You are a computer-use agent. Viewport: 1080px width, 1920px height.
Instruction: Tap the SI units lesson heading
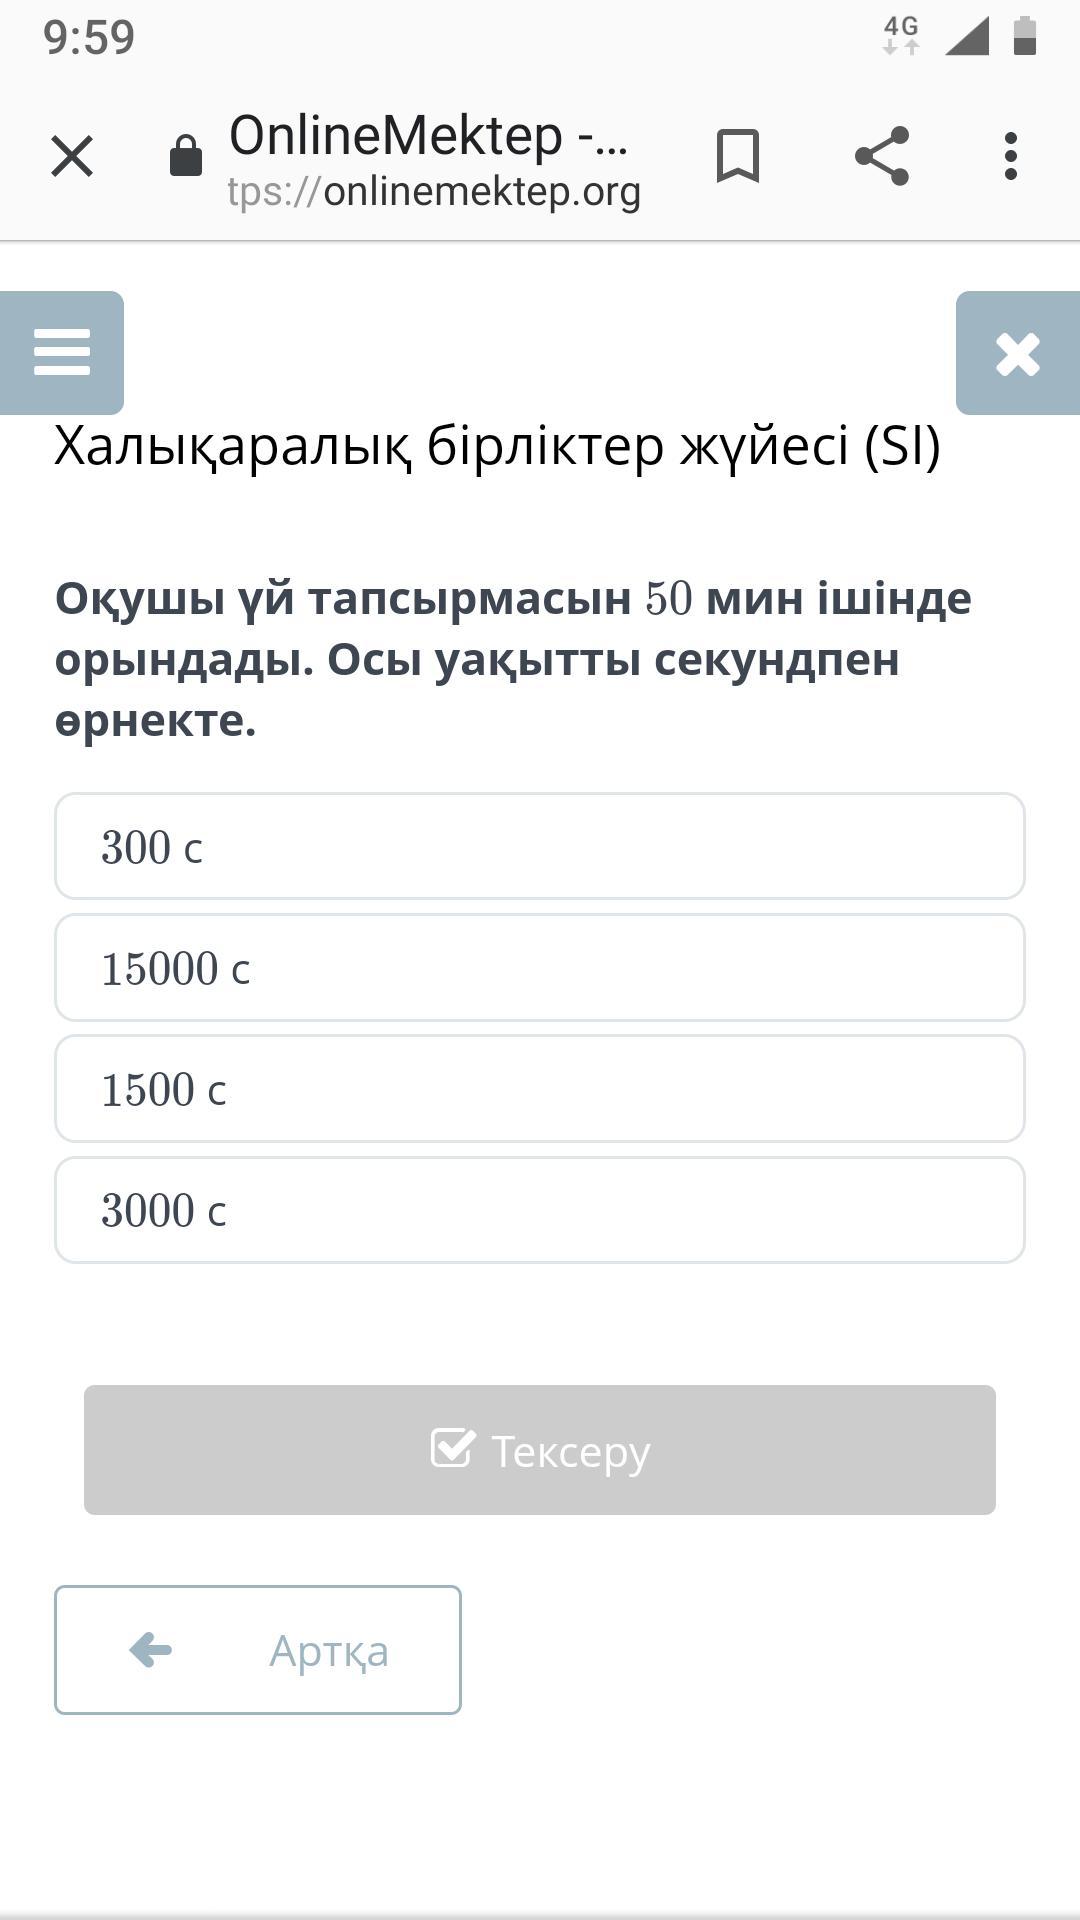pyautogui.click(x=497, y=446)
